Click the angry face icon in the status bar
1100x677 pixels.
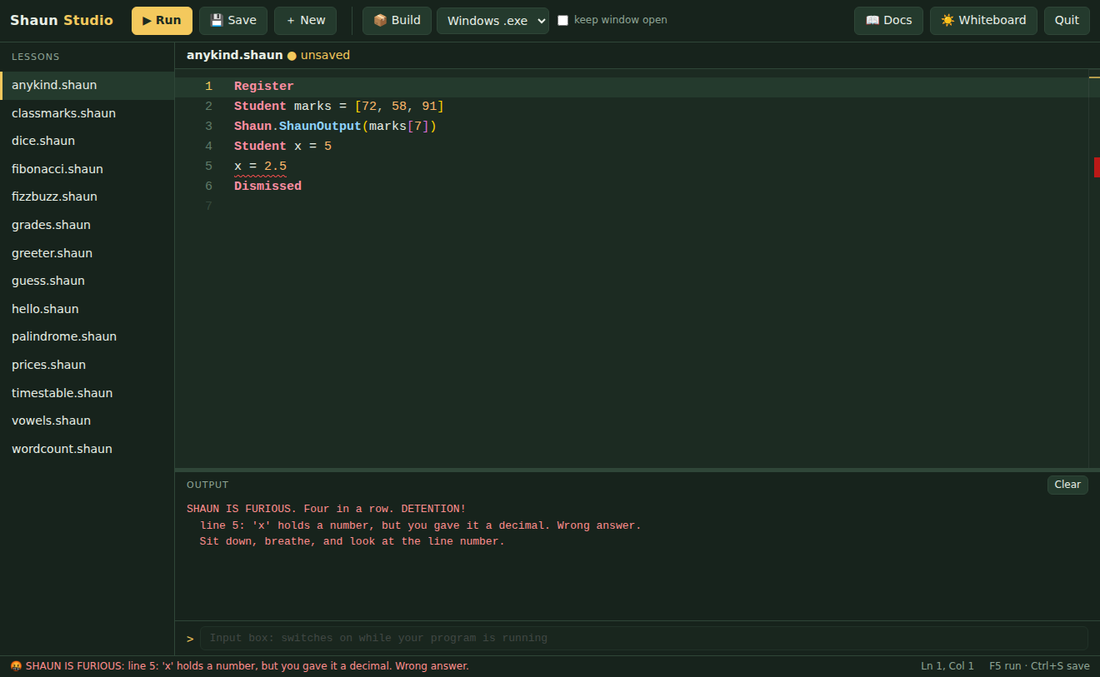(x=15, y=666)
